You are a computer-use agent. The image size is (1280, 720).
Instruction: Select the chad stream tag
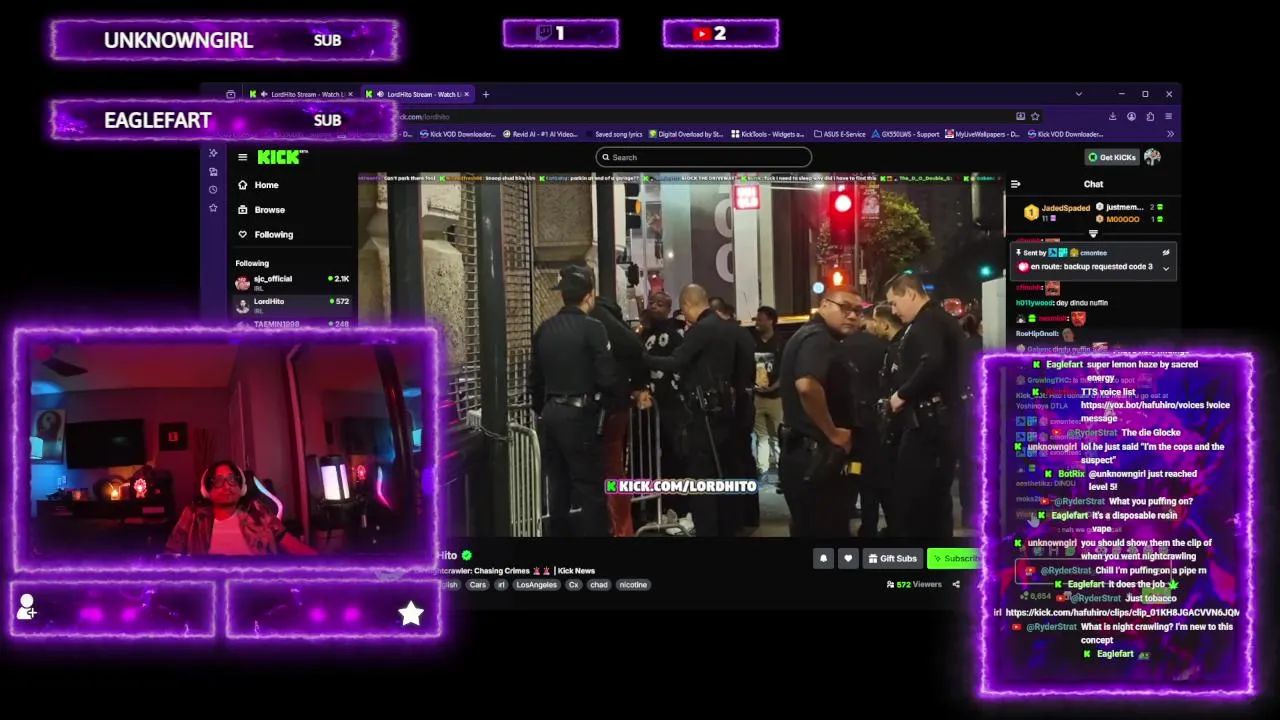[x=598, y=585]
